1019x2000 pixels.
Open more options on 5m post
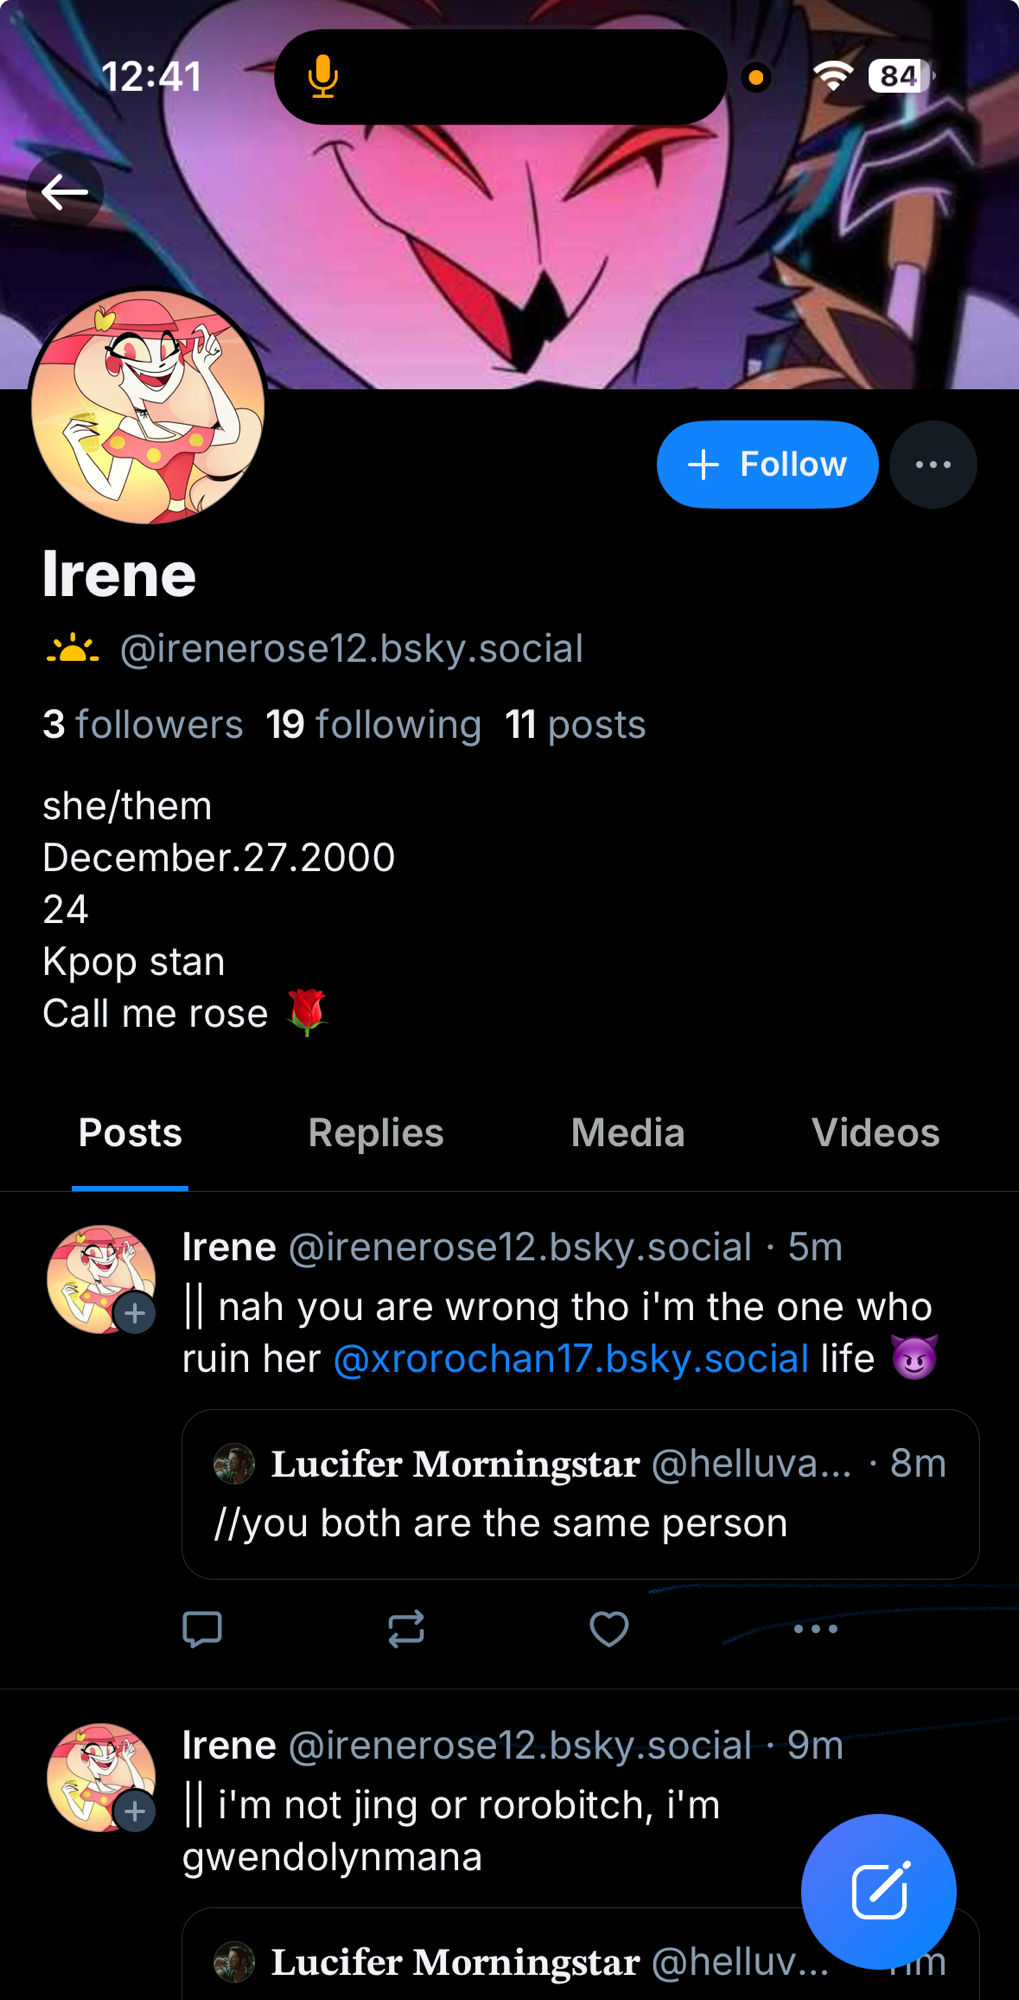click(x=815, y=1629)
